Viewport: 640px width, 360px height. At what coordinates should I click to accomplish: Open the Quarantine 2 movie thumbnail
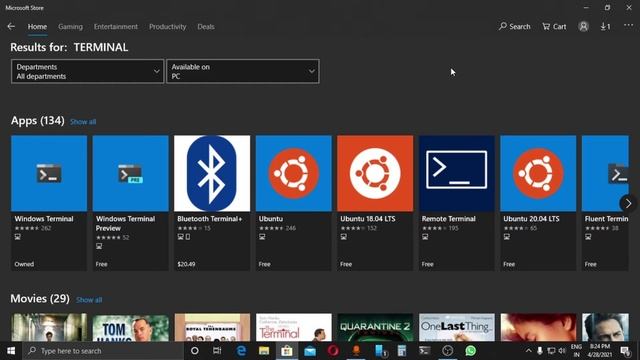(x=375, y=327)
